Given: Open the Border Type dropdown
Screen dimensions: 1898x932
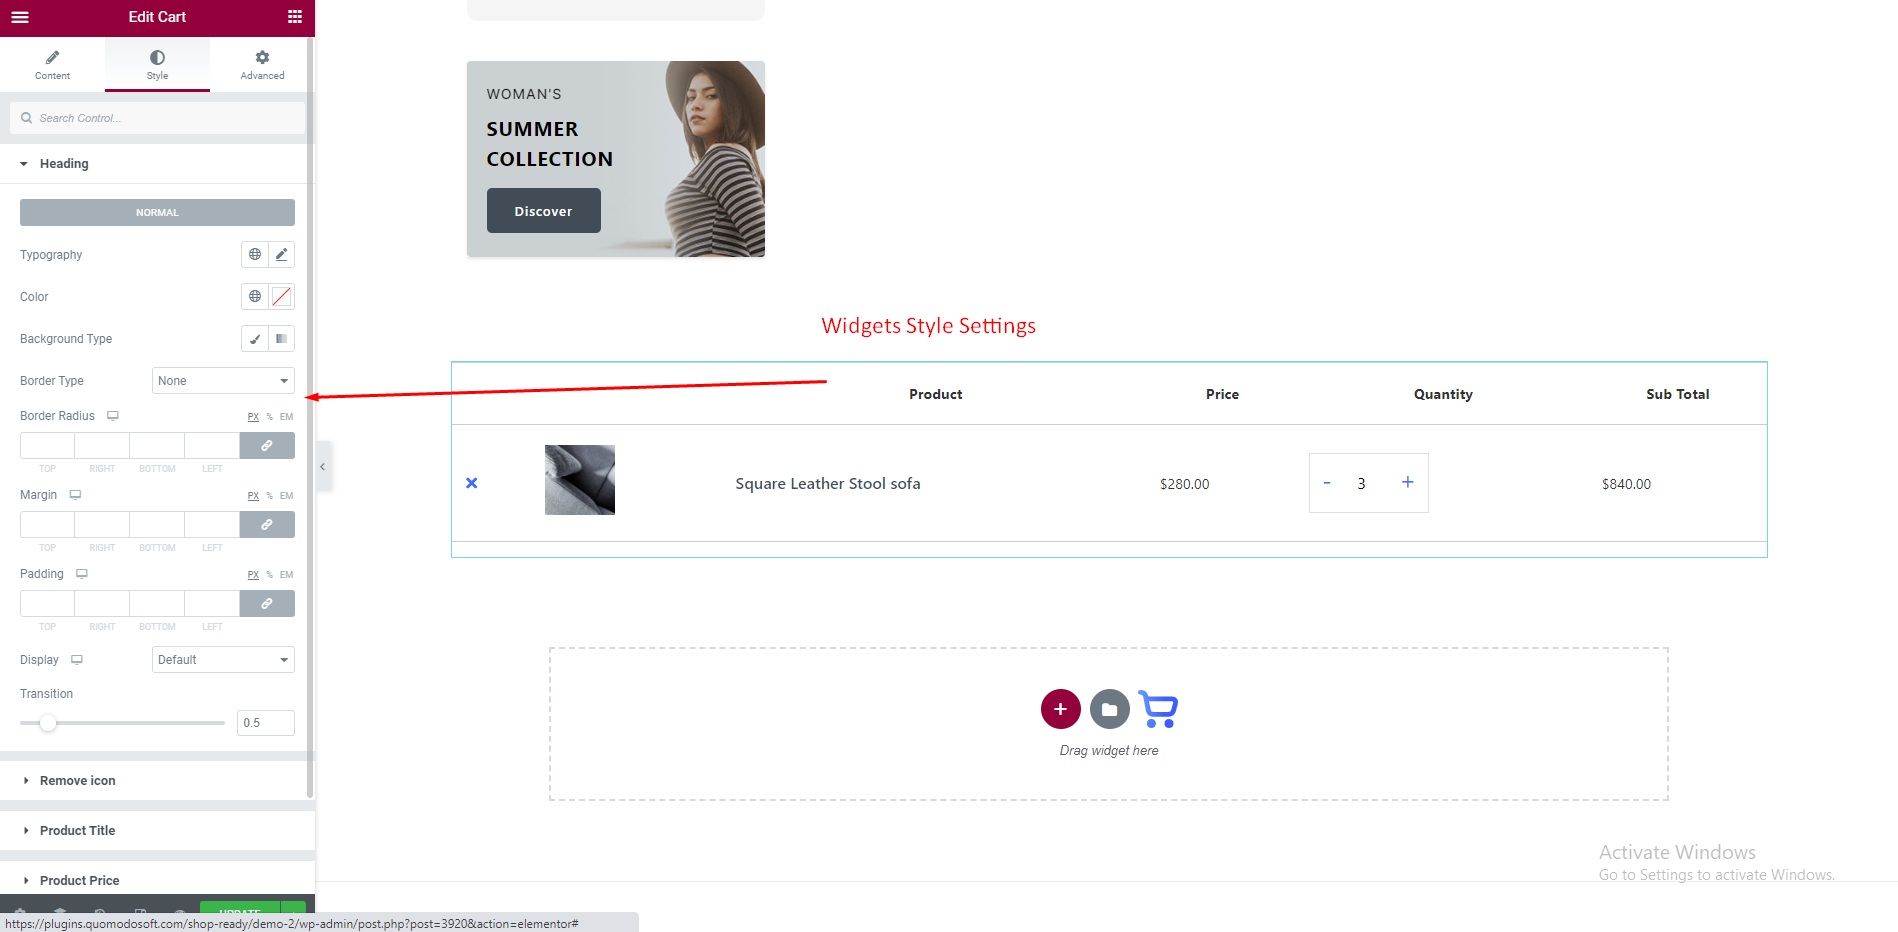Looking at the screenshot, I should [x=223, y=381].
